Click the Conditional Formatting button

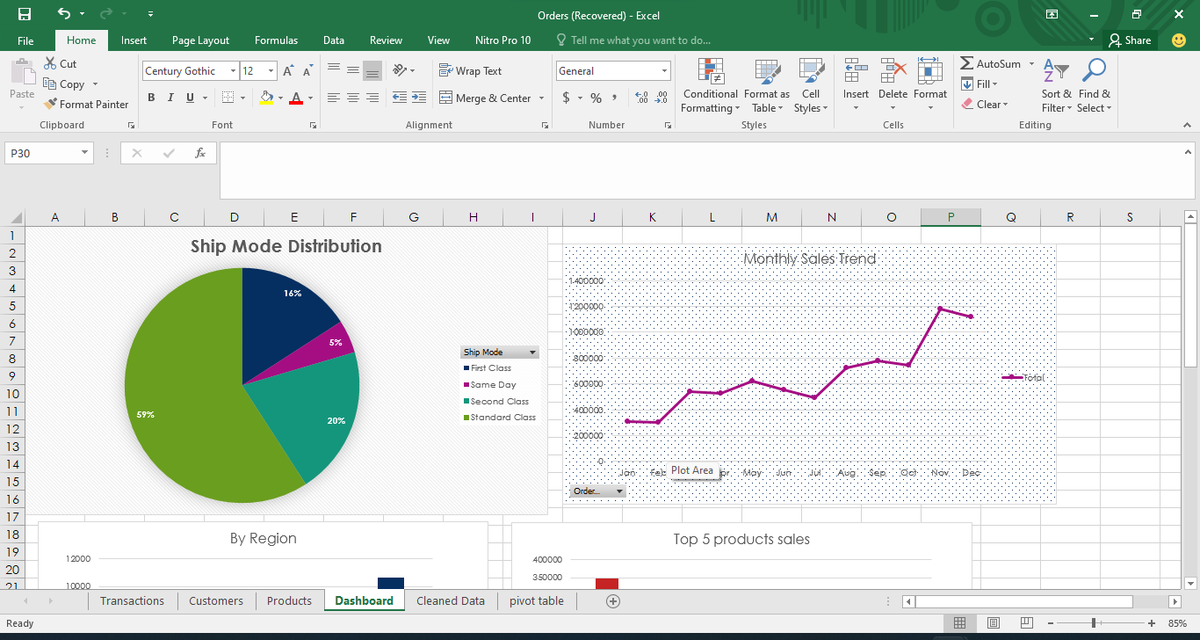coord(710,87)
